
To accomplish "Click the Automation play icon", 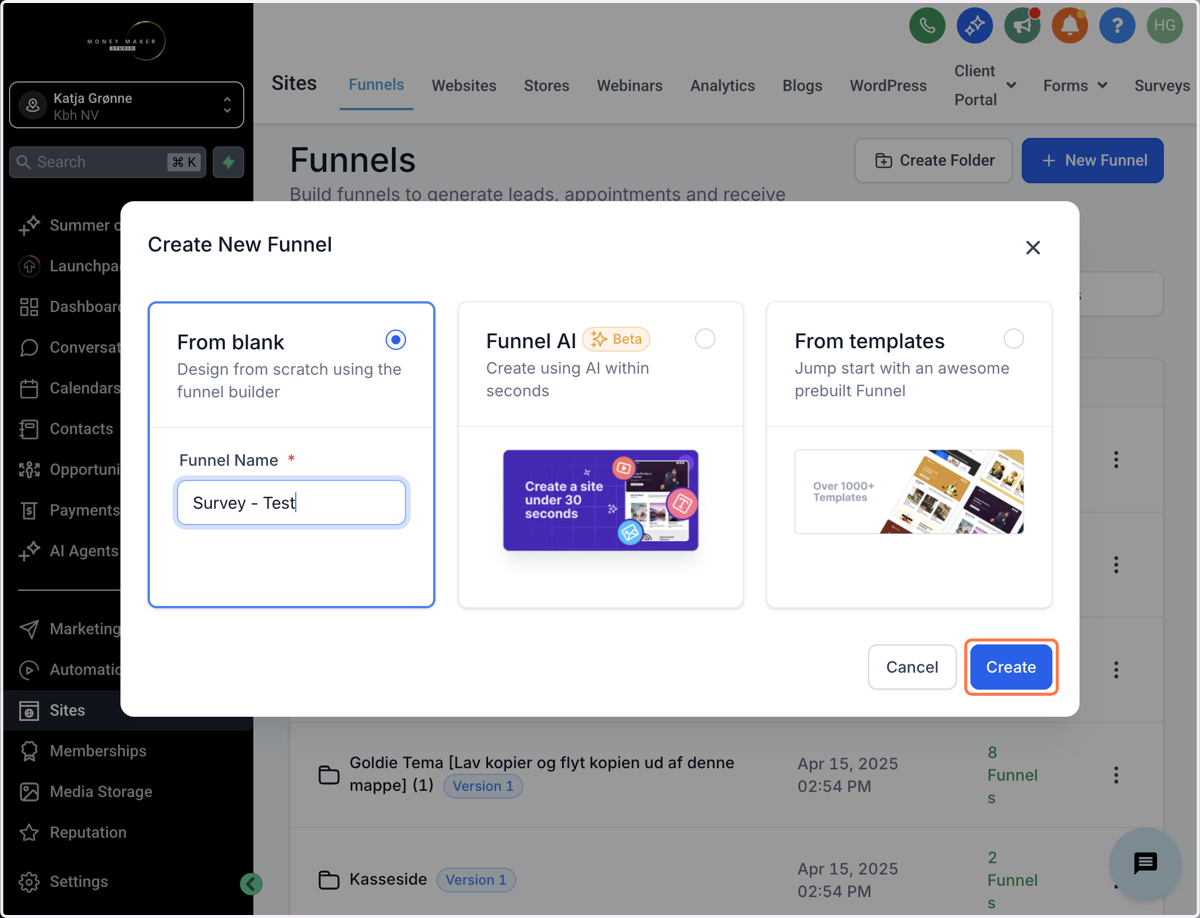I will 29,670.
